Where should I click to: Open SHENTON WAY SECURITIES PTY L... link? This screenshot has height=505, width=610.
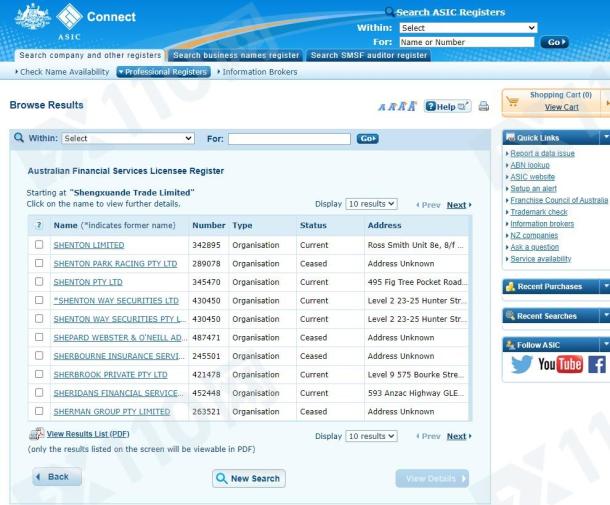120,319
